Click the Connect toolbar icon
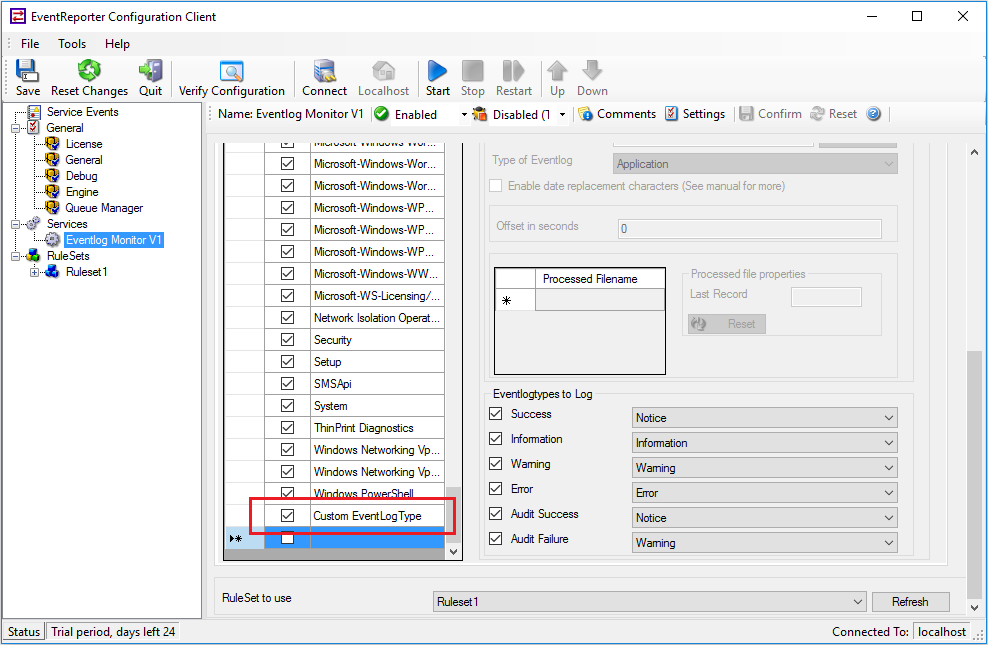Screen dimensions: 988x645 [x=325, y=78]
